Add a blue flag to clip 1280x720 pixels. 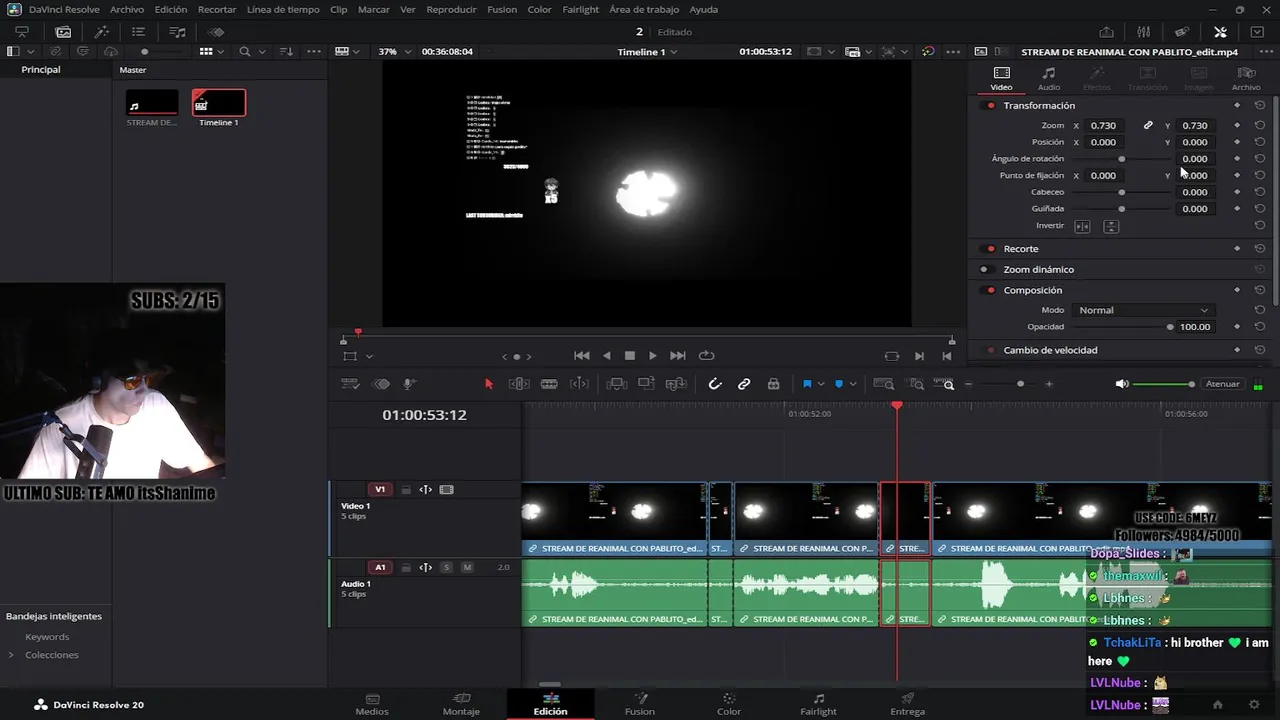click(x=807, y=384)
